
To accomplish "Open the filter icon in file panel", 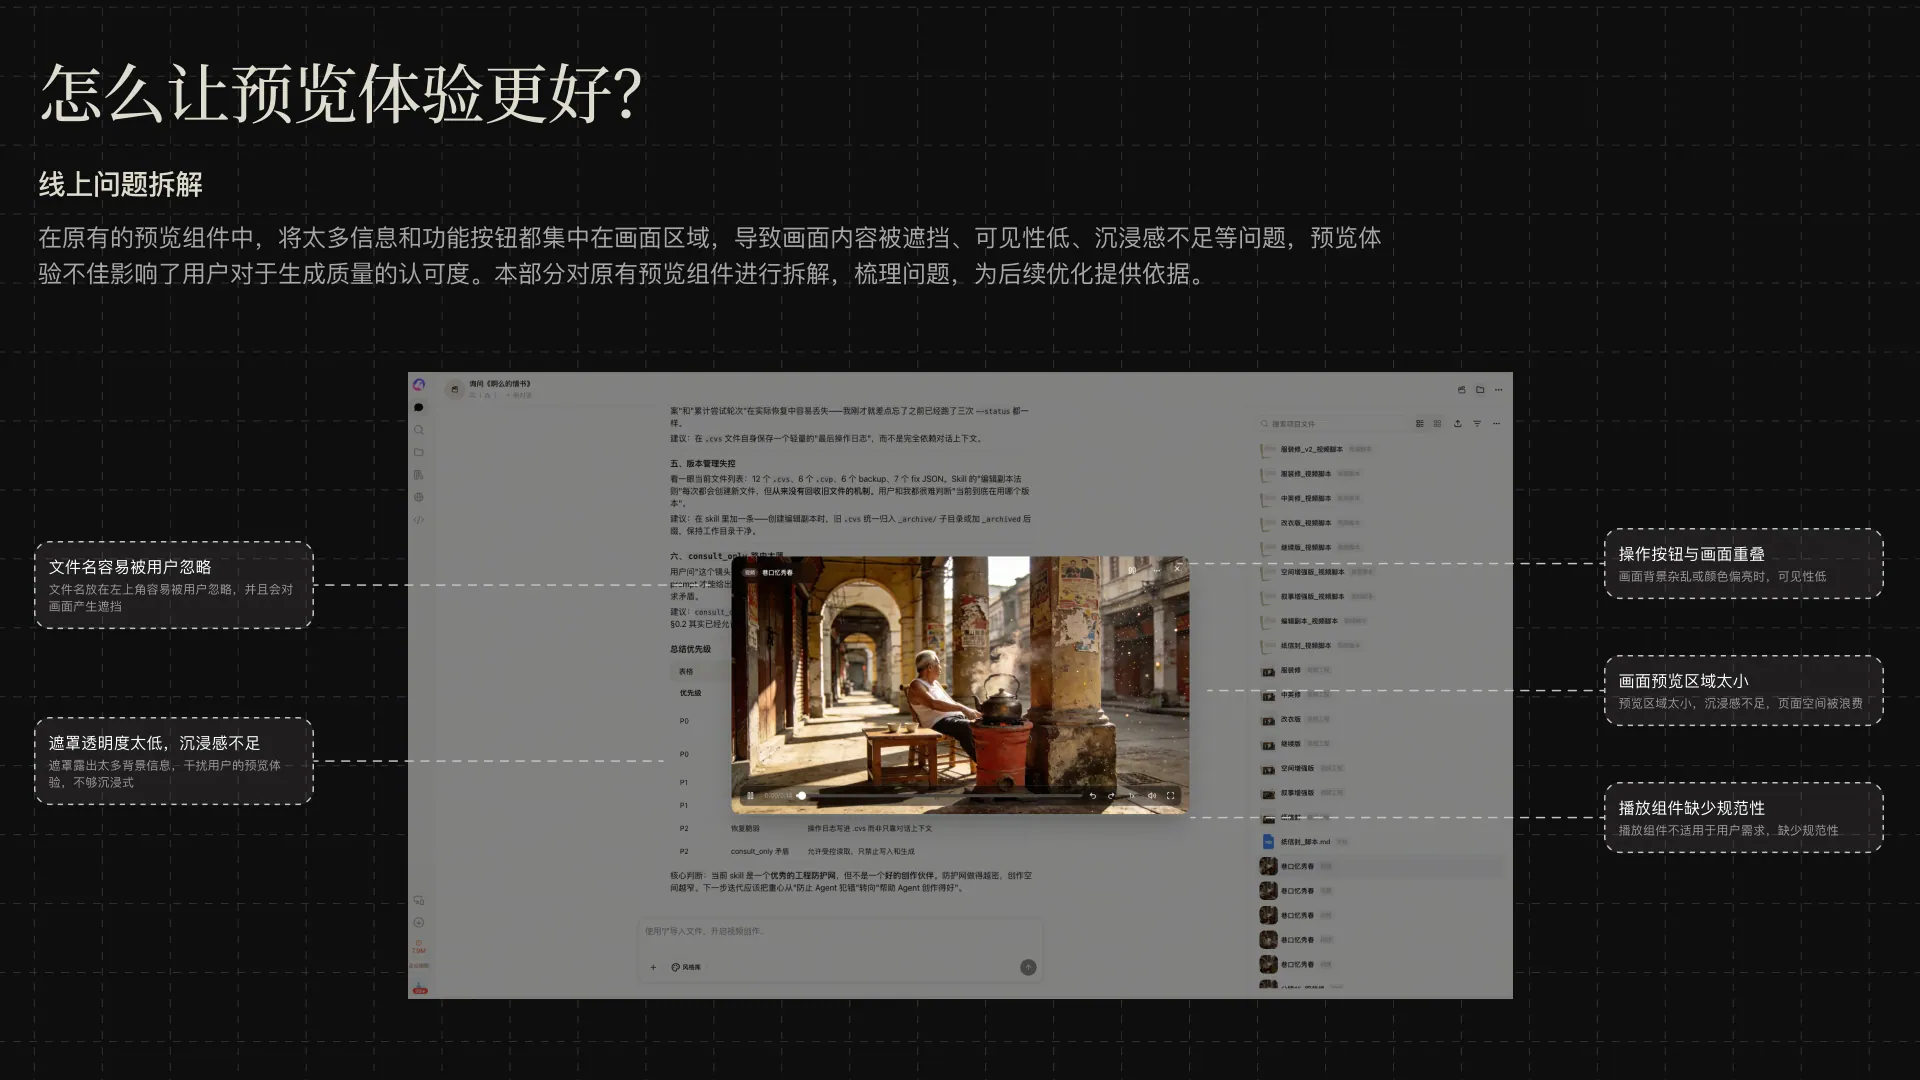I will click(1477, 424).
